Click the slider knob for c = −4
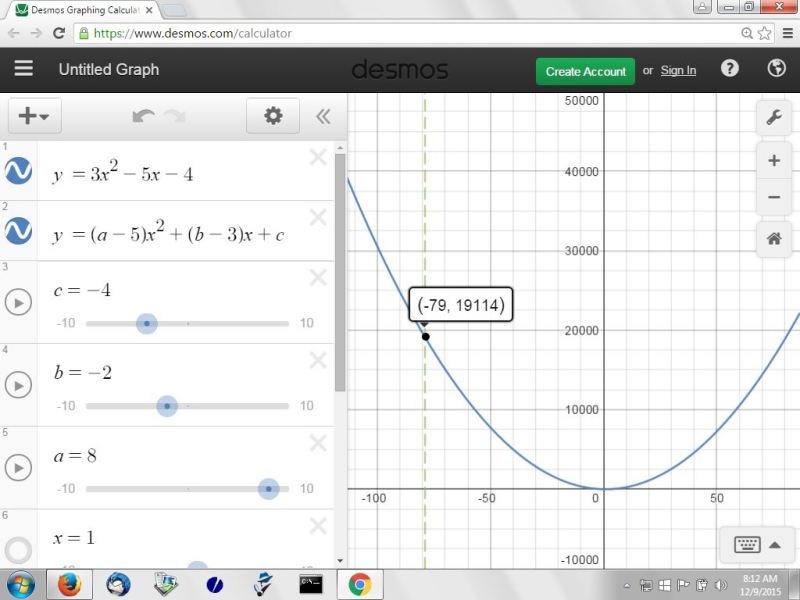 click(x=147, y=323)
